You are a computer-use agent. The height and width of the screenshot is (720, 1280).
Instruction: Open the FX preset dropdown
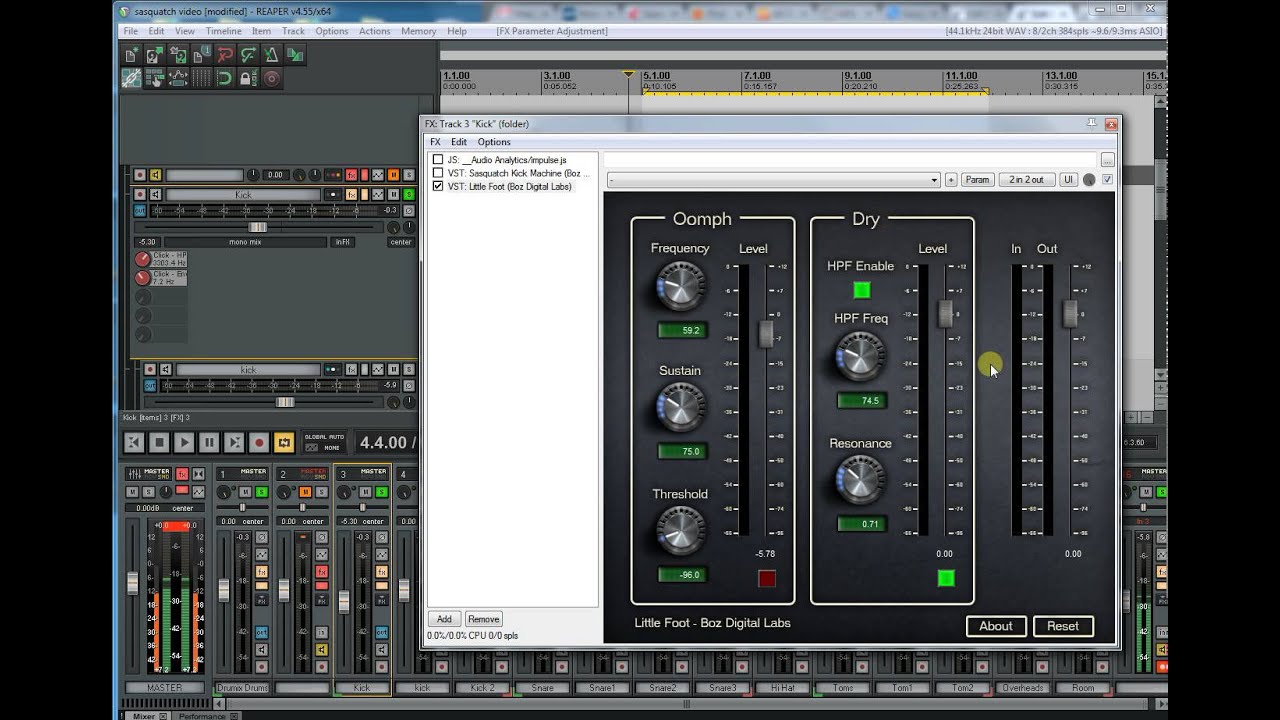[x=773, y=180]
